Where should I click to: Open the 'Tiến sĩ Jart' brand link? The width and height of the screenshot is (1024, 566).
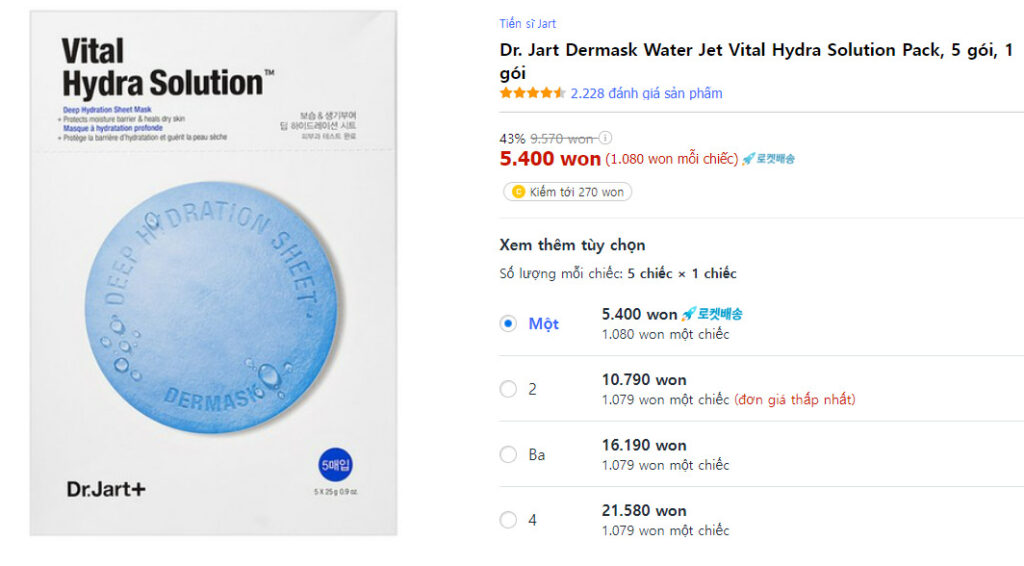click(x=527, y=23)
